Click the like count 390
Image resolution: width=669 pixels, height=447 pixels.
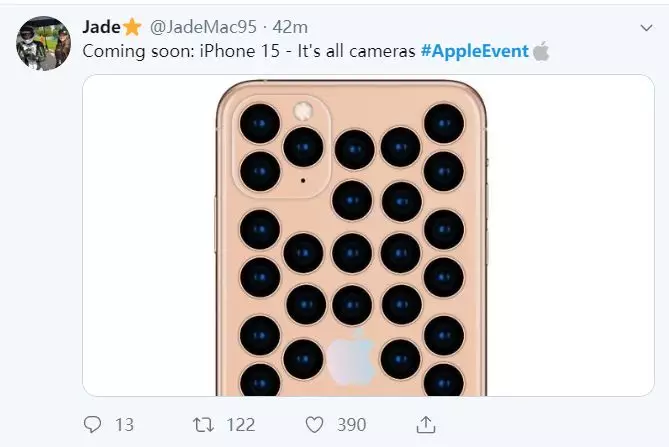(x=351, y=425)
